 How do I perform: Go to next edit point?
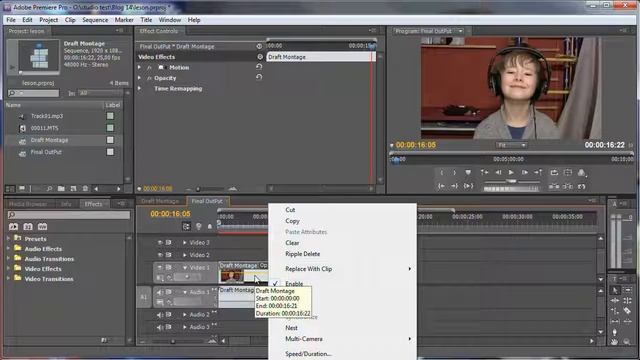tap(538, 173)
